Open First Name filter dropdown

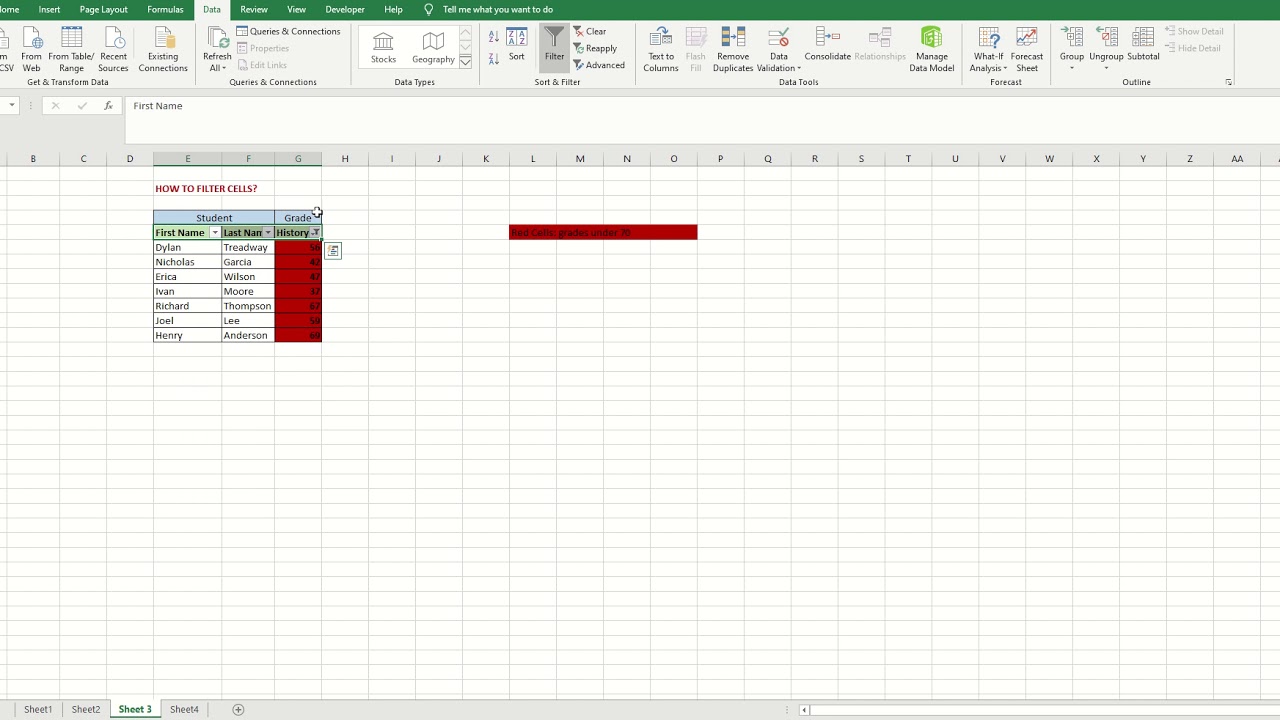coord(215,233)
